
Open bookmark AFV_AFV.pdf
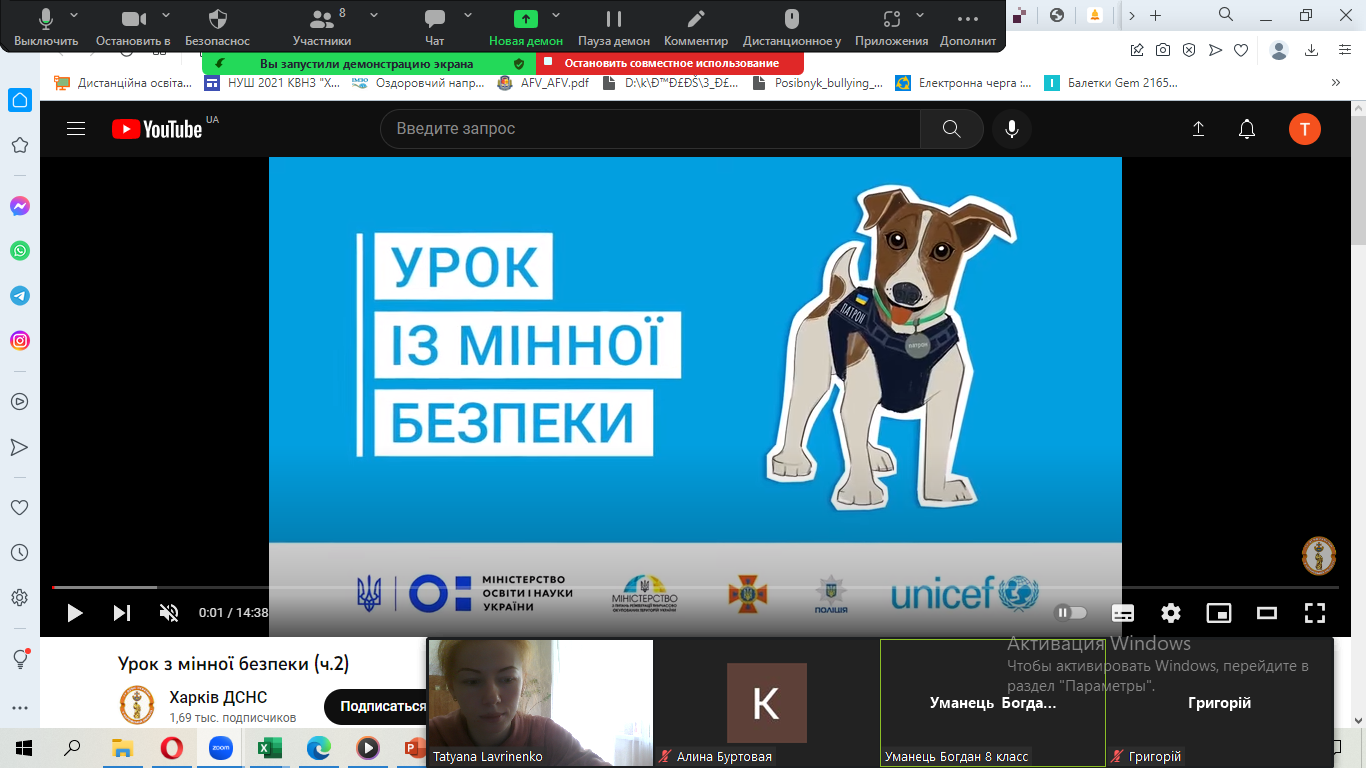[x=544, y=83]
